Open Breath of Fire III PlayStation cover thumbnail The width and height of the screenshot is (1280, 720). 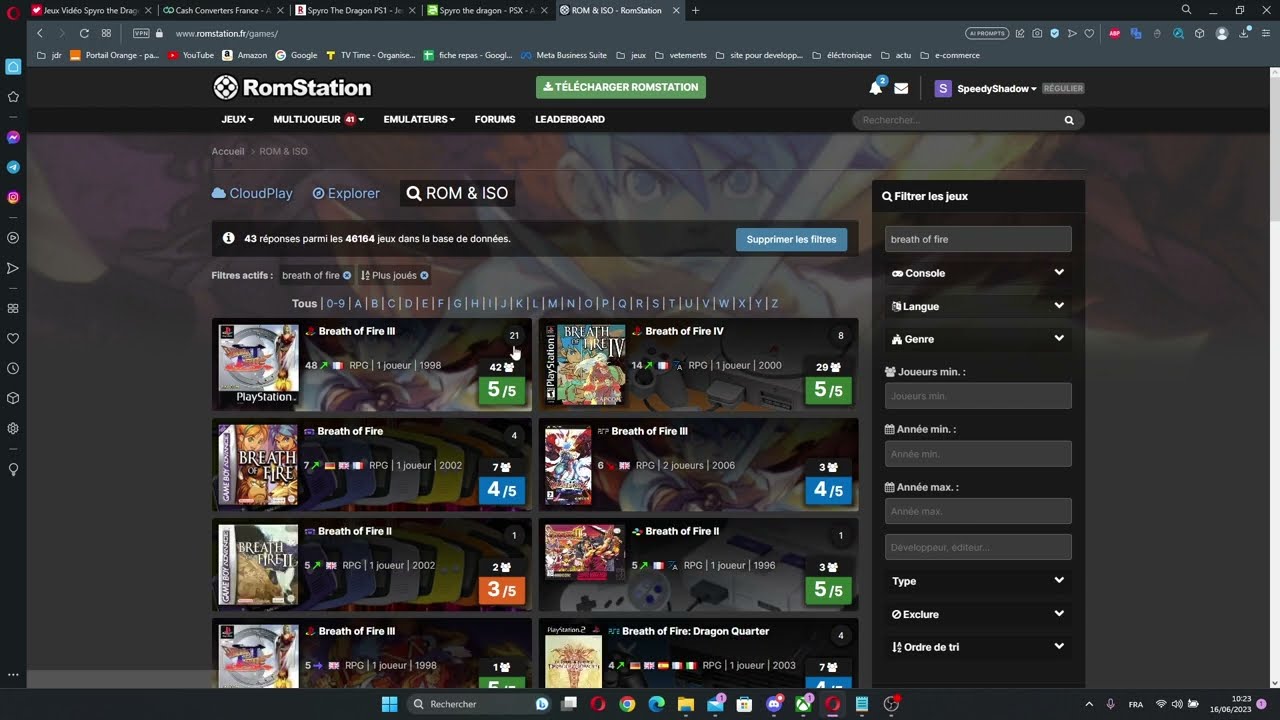[258, 365]
